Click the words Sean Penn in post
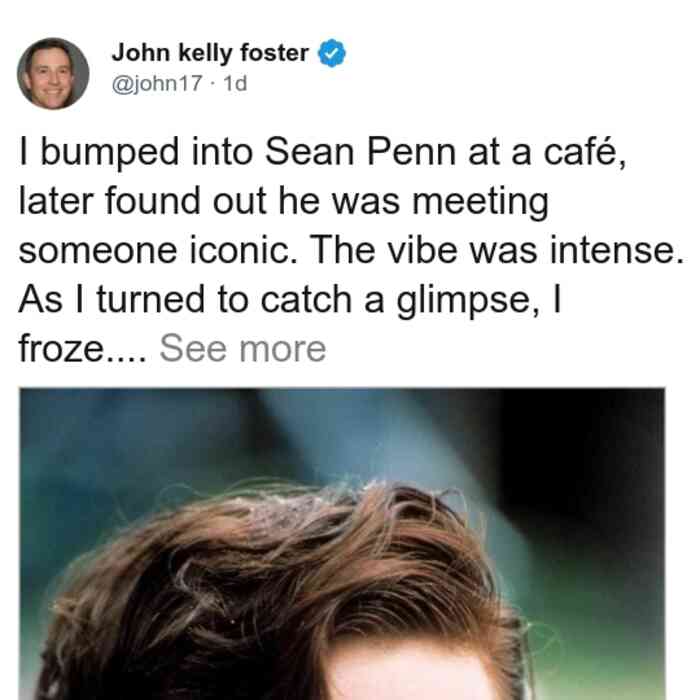 tap(361, 151)
